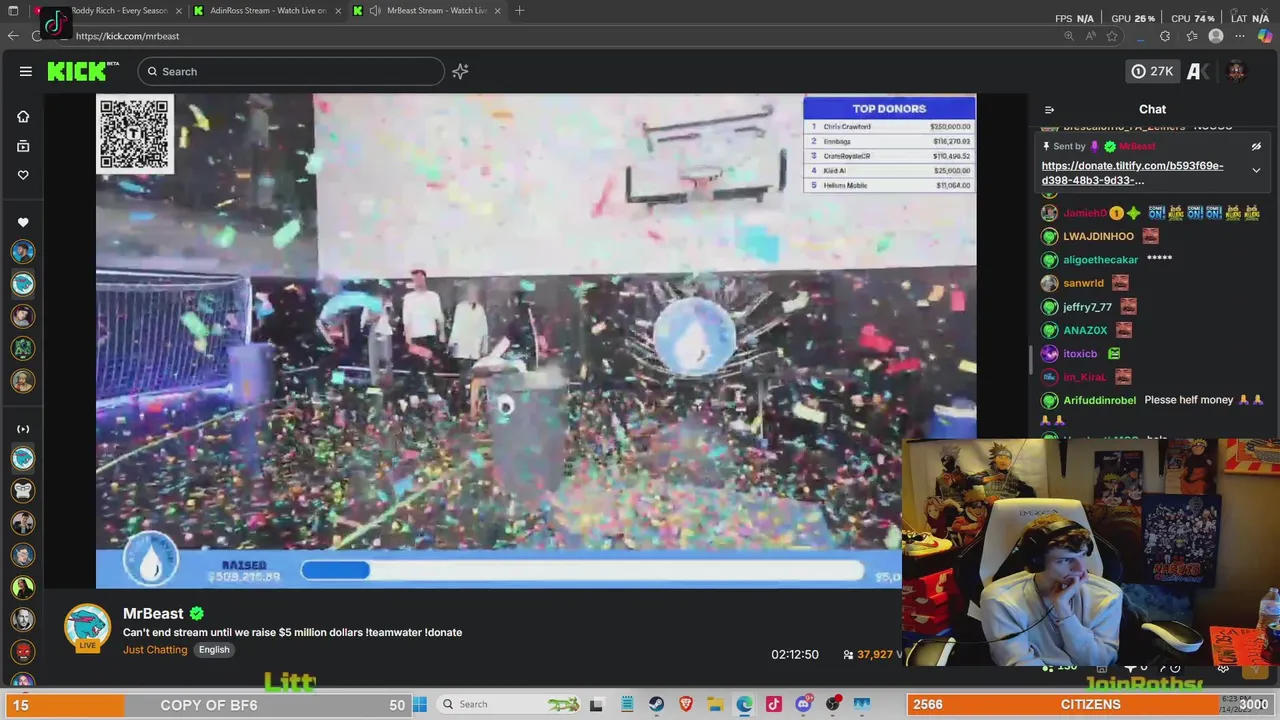Open browser extensions puzzle icon
This screenshot has width=1280, height=720.
[x=1165, y=36]
